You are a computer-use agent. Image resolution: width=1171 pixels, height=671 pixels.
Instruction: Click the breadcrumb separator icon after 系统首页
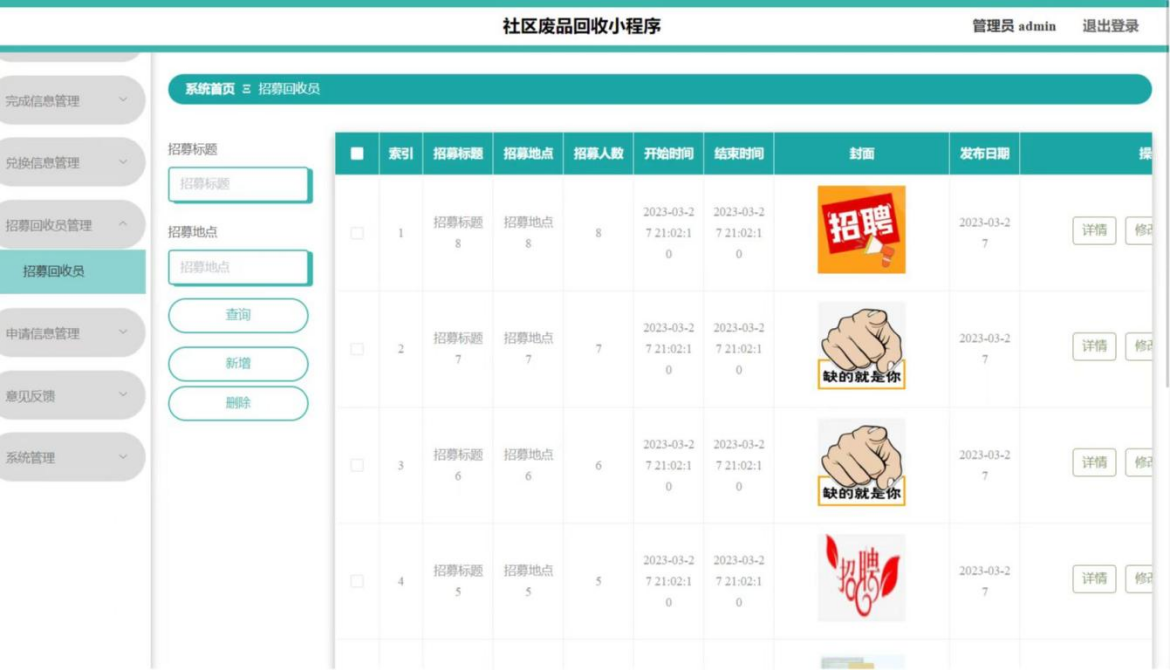point(246,89)
